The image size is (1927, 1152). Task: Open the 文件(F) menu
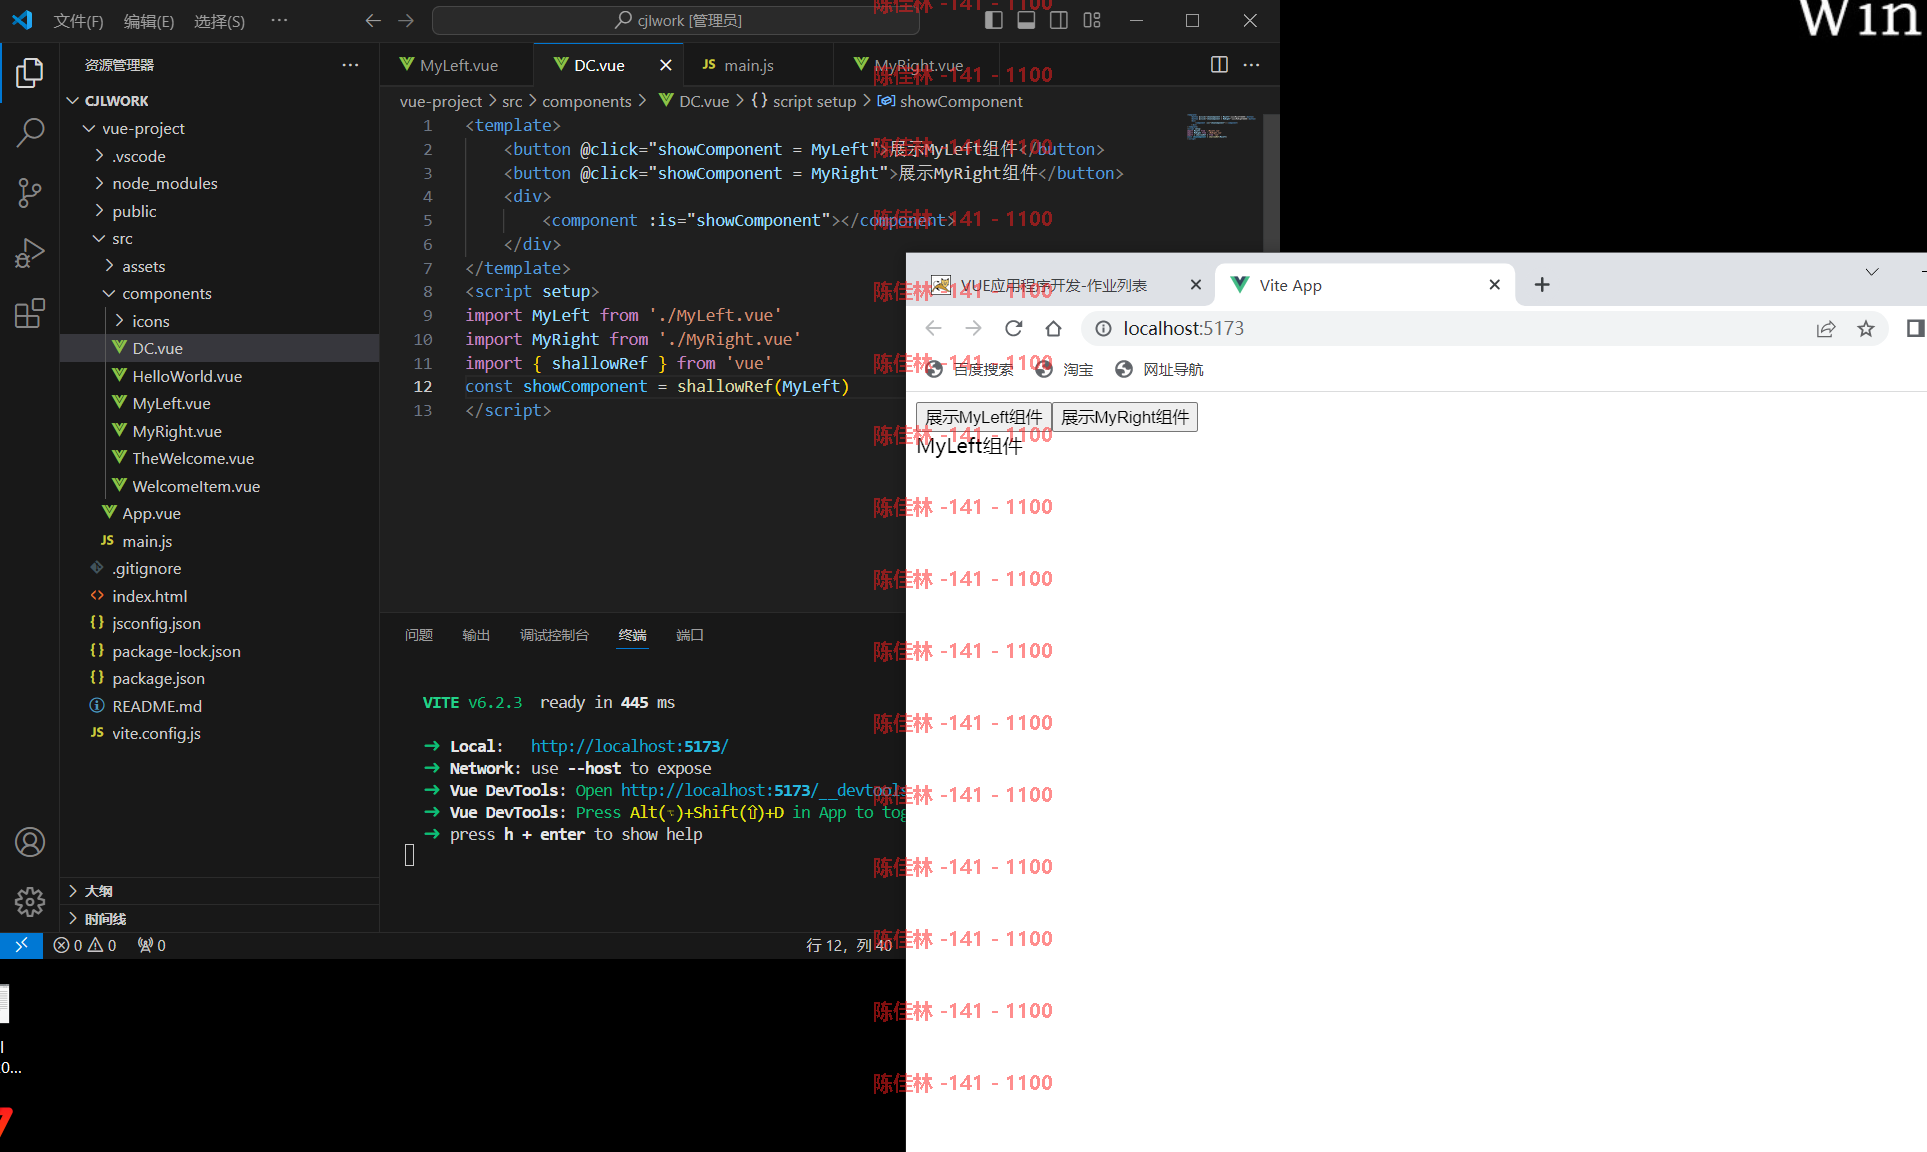coord(78,21)
